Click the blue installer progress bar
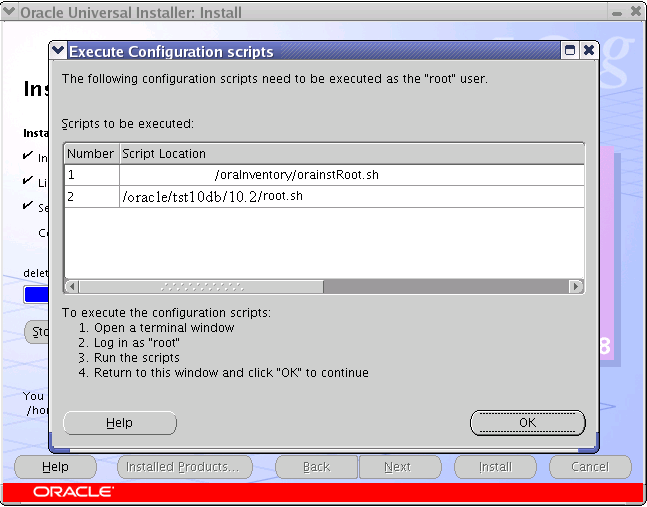This screenshot has height=507, width=647. pyautogui.click(x=36, y=295)
